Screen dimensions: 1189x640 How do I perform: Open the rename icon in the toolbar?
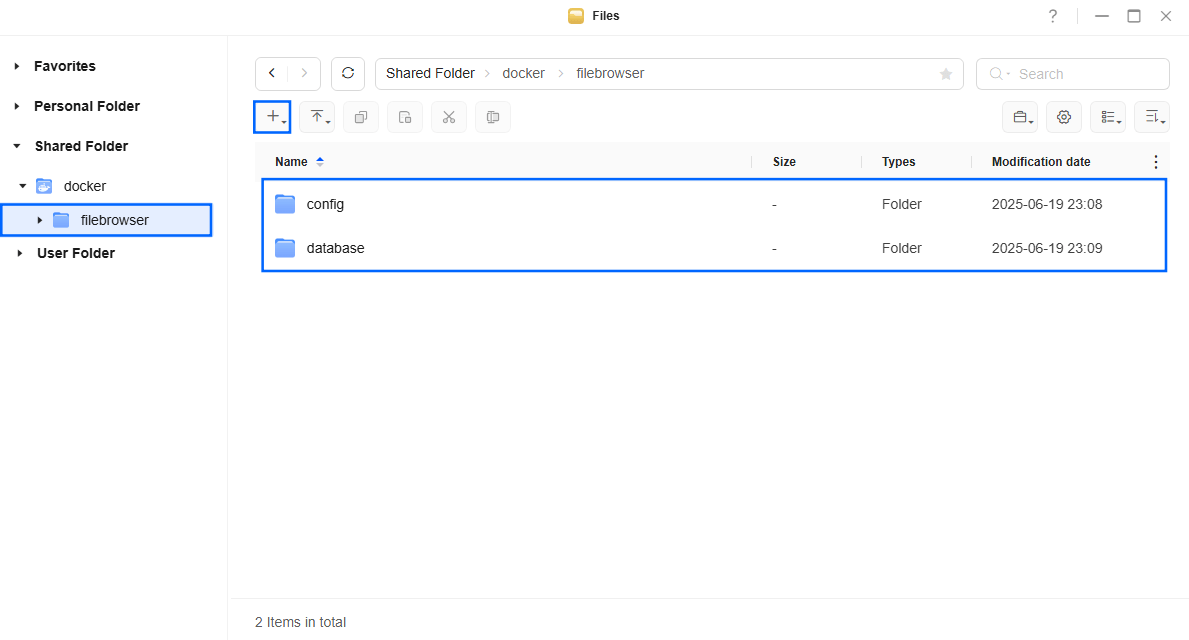click(x=493, y=118)
